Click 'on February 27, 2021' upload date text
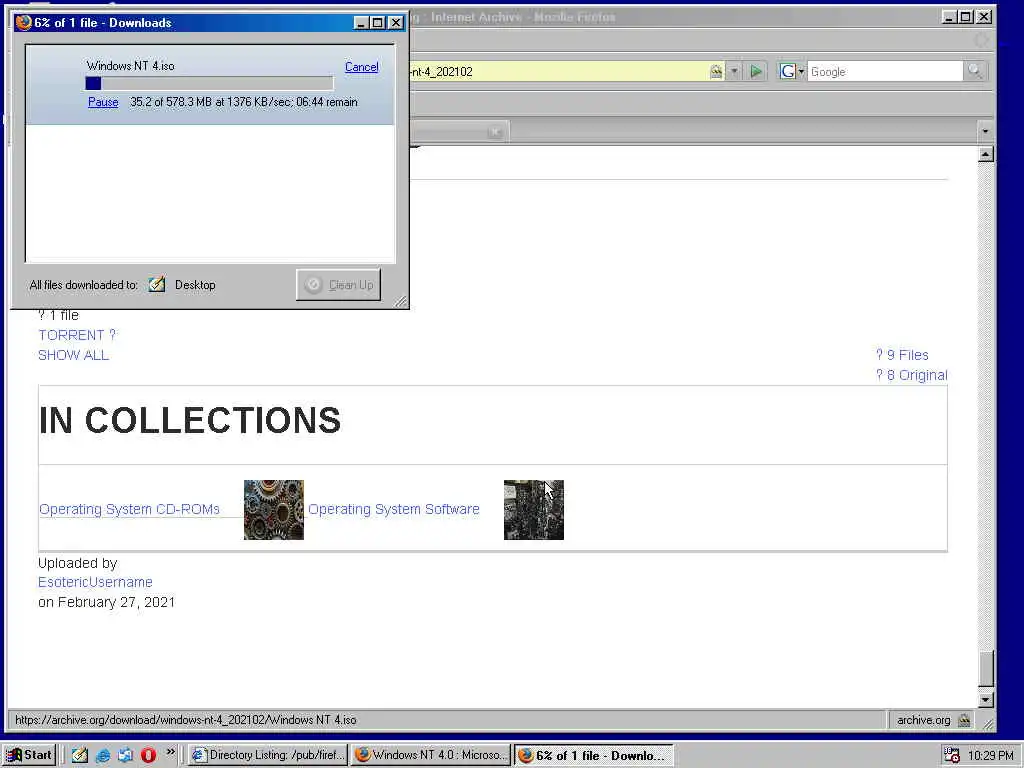1024x768 pixels. coord(106,602)
